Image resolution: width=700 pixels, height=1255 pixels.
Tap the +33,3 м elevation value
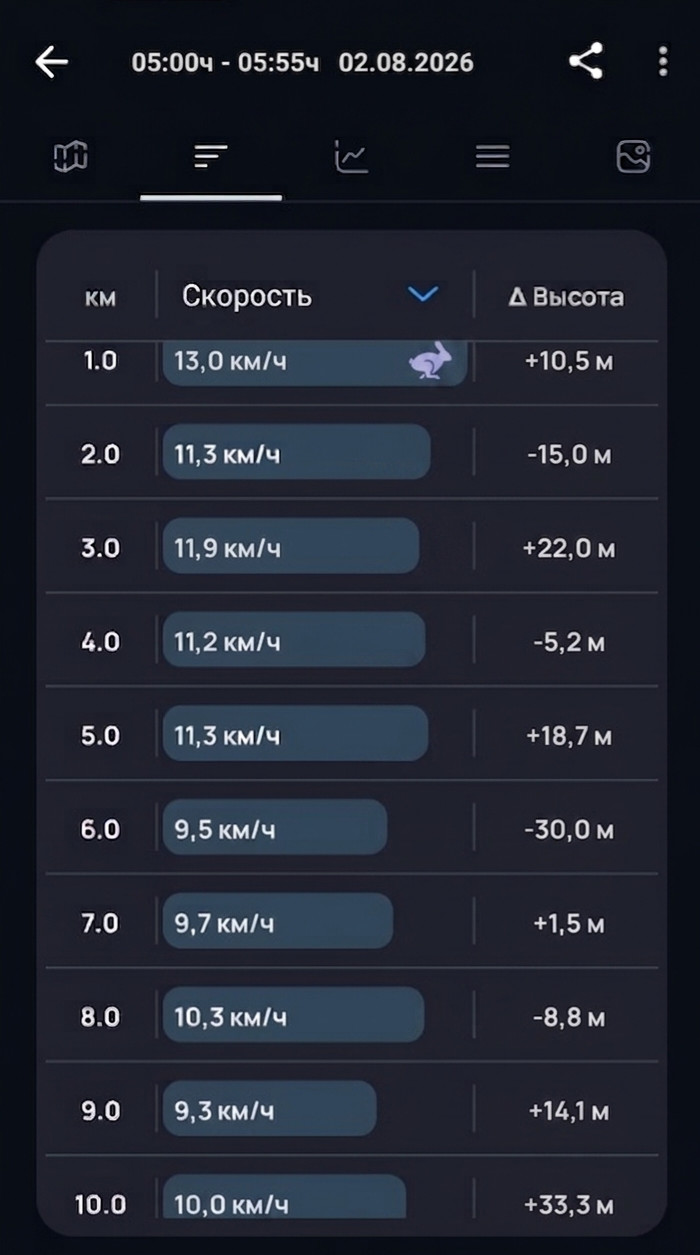(x=568, y=1205)
